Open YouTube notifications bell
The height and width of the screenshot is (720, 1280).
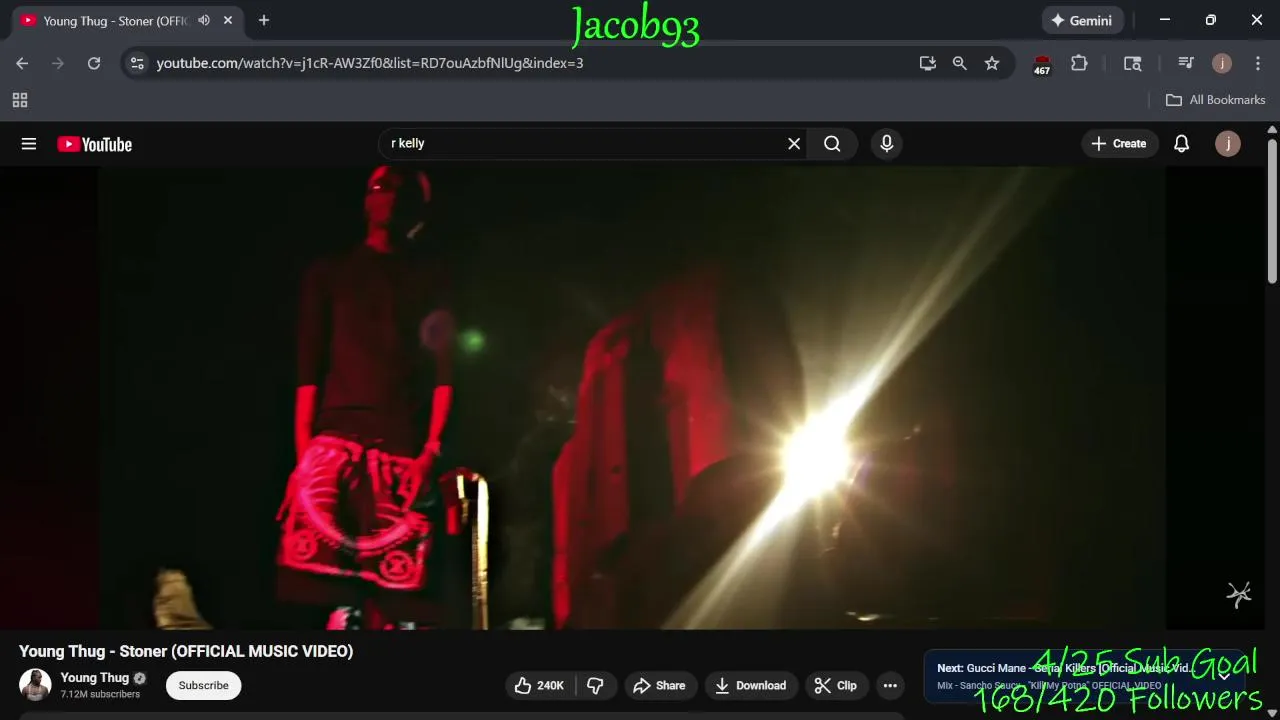pyautogui.click(x=1181, y=144)
